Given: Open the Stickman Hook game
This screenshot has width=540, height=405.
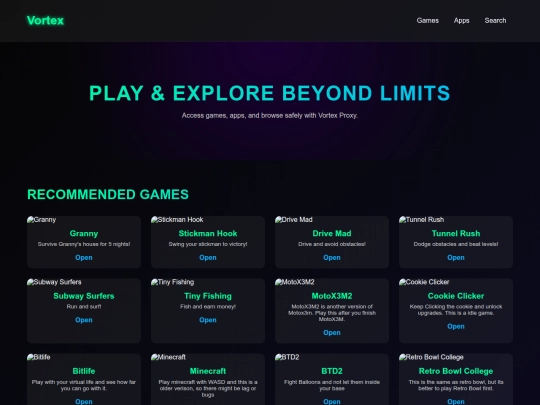Looking at the screenshot, I should (208, 258).
